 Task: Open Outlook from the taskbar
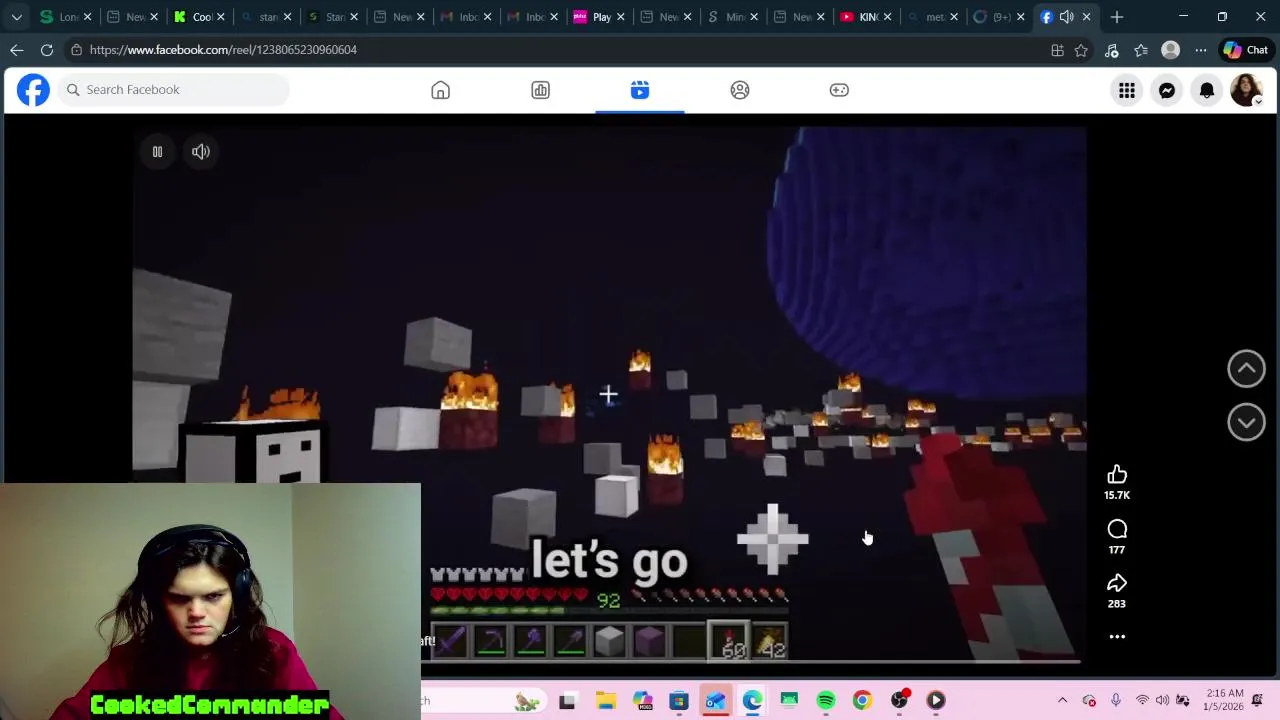(x=714, y=701)
